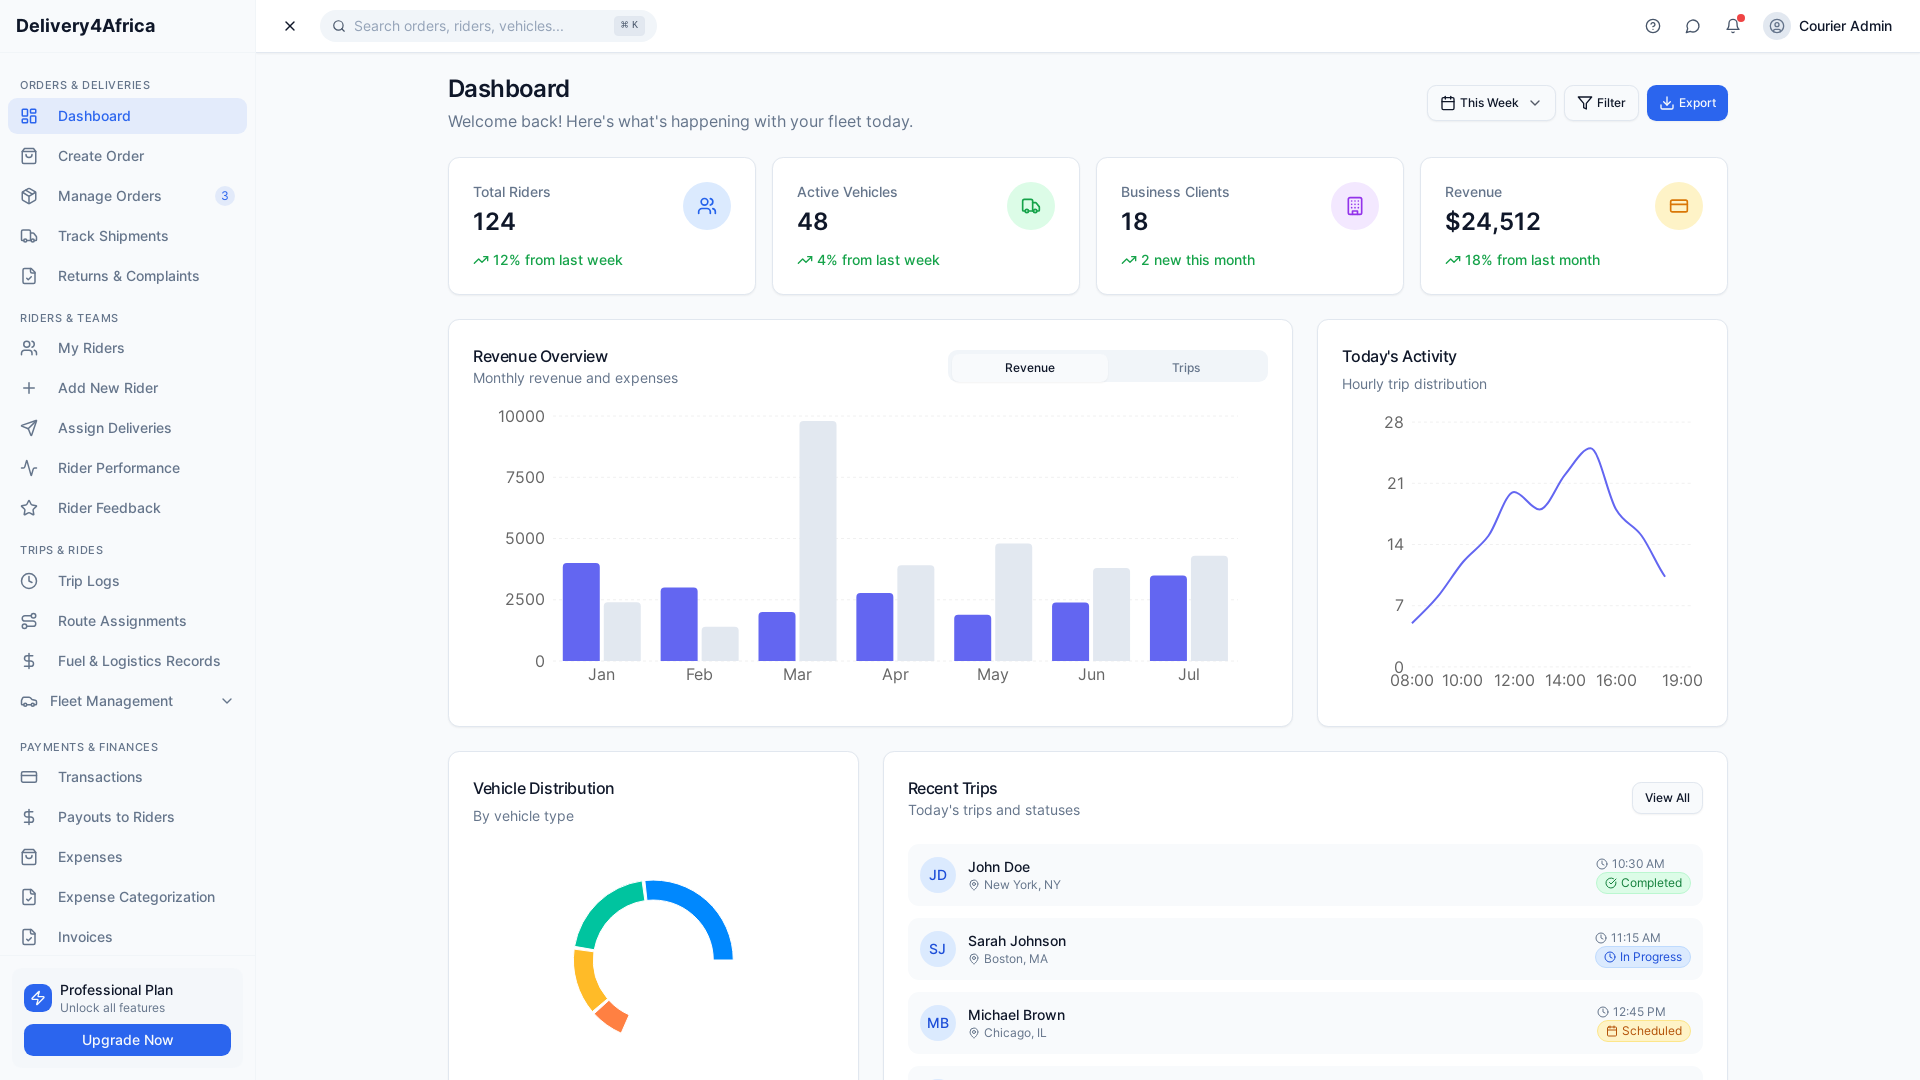Click the Track Shipments truck icon
The image size is (1920, 1080).
pyautogui.click(x=29, y=236)
